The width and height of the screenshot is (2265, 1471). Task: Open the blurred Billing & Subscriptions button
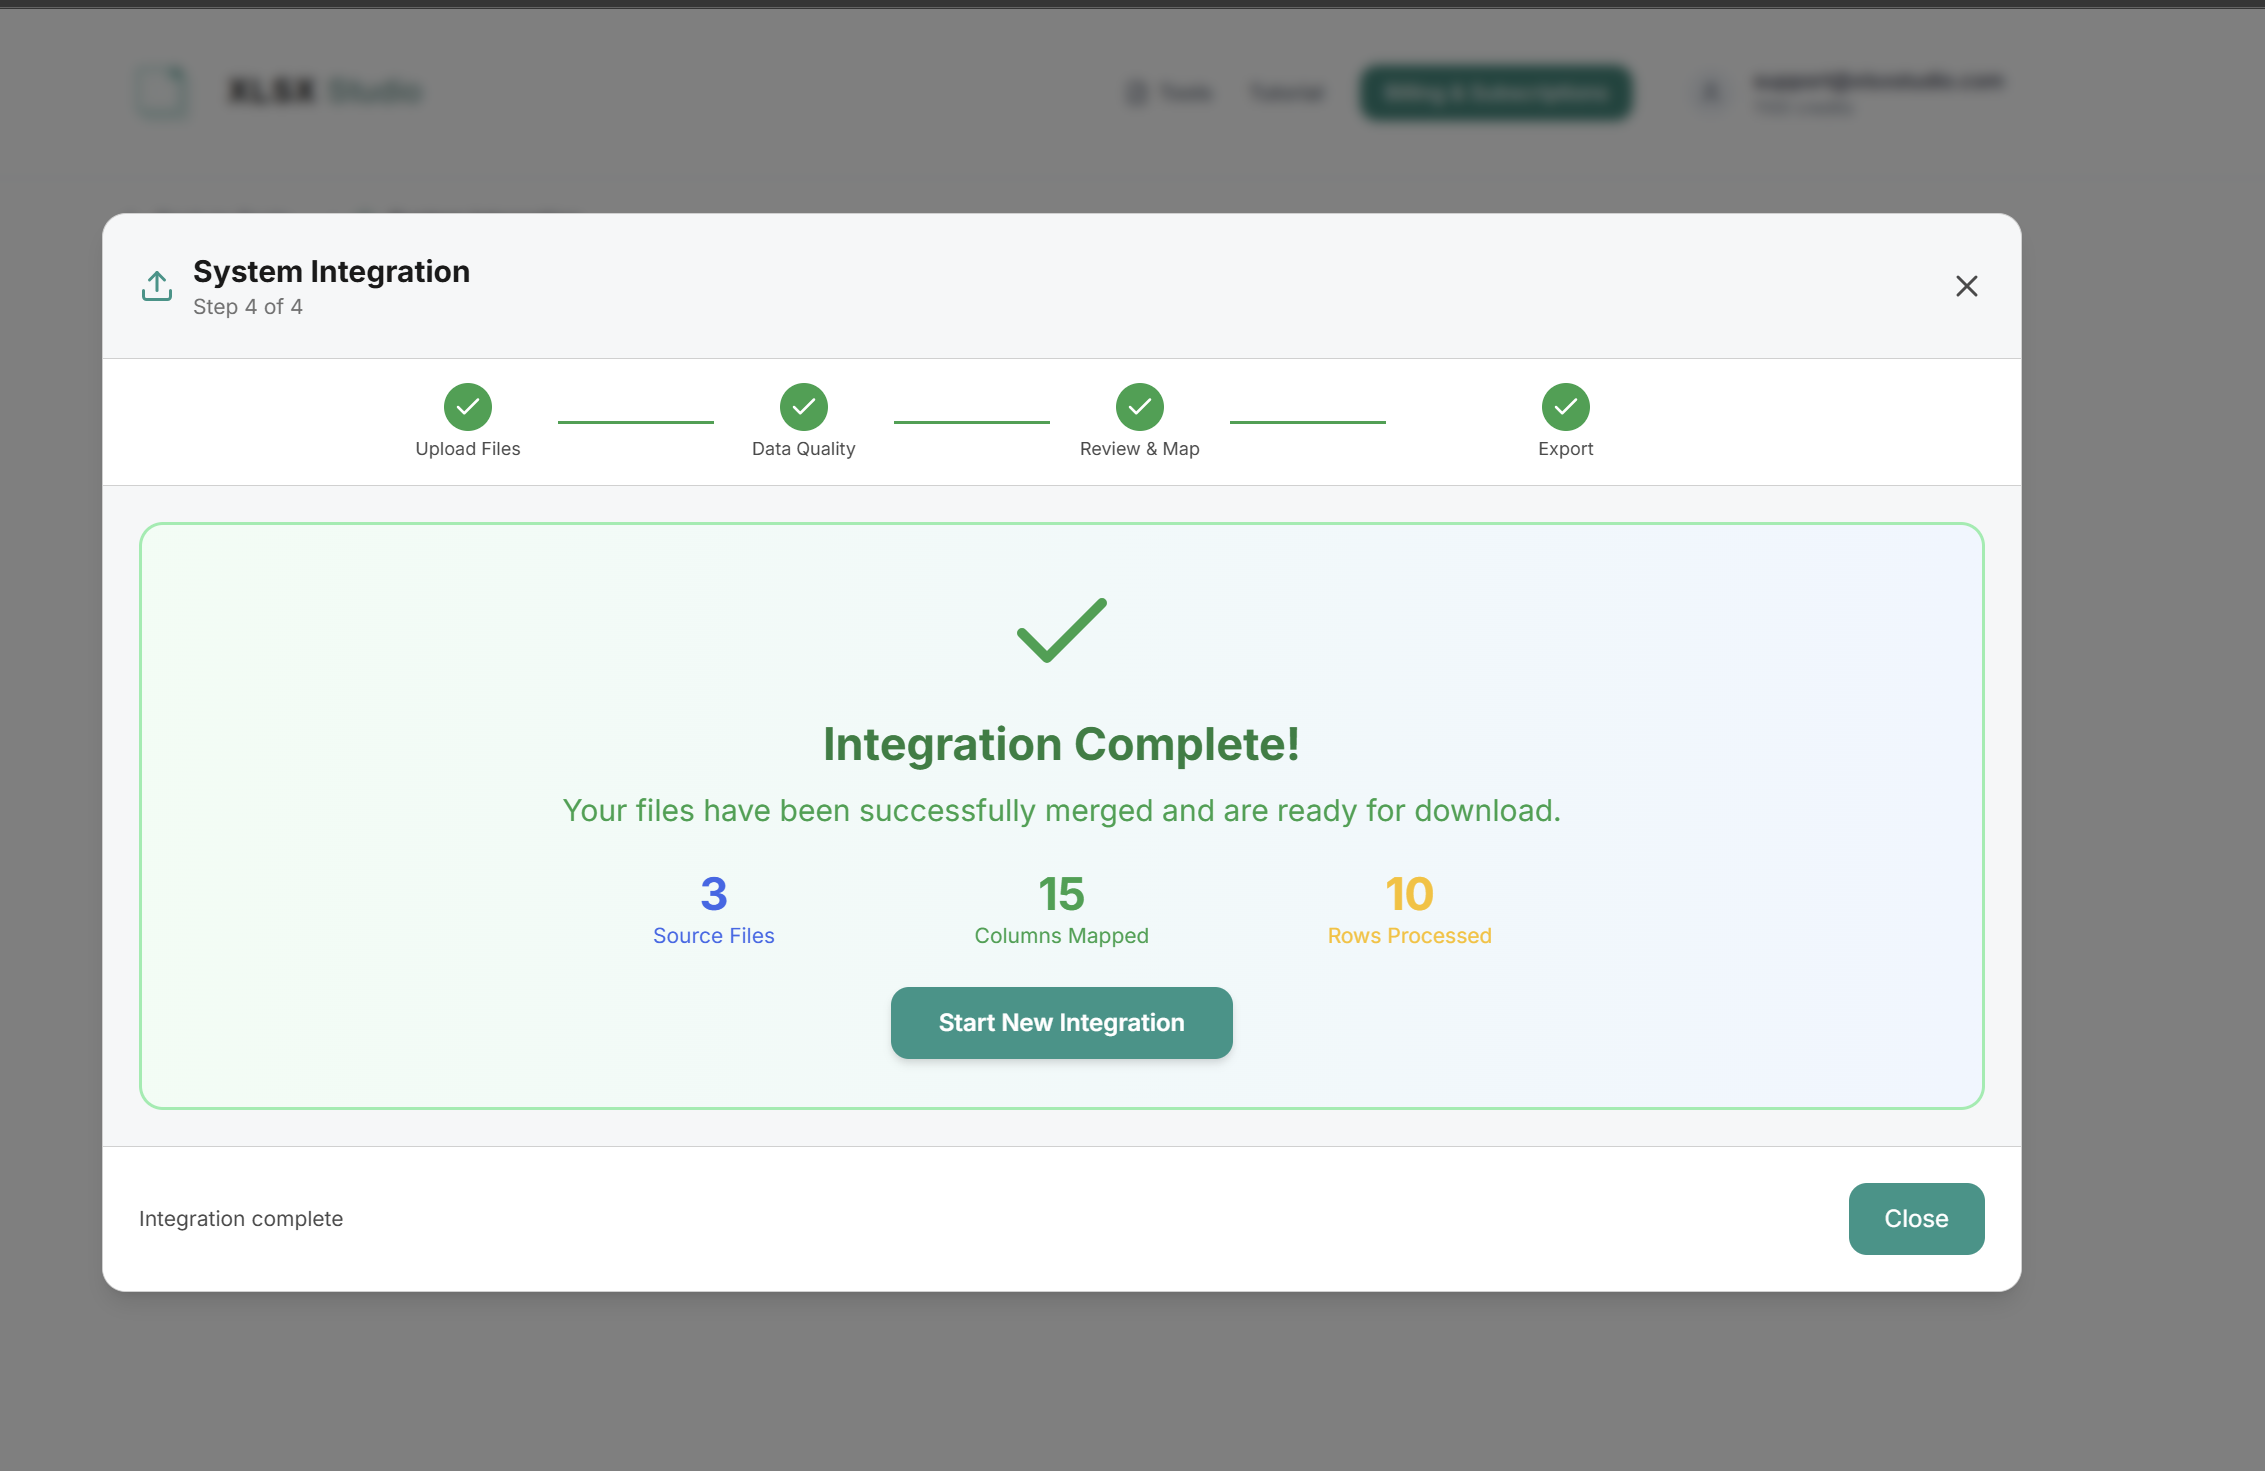1495,93
